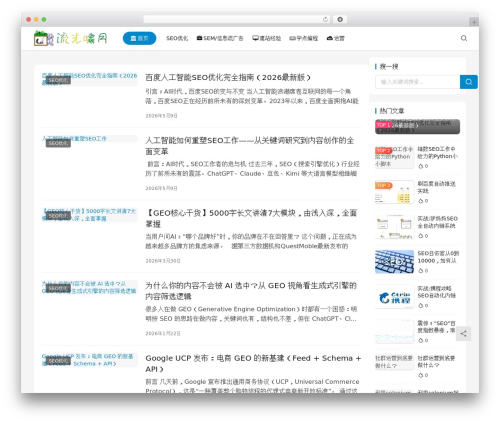Open article 为什么你的内容不会被 AI 选中 title
The image size is (500, 423).
[251, 291]
